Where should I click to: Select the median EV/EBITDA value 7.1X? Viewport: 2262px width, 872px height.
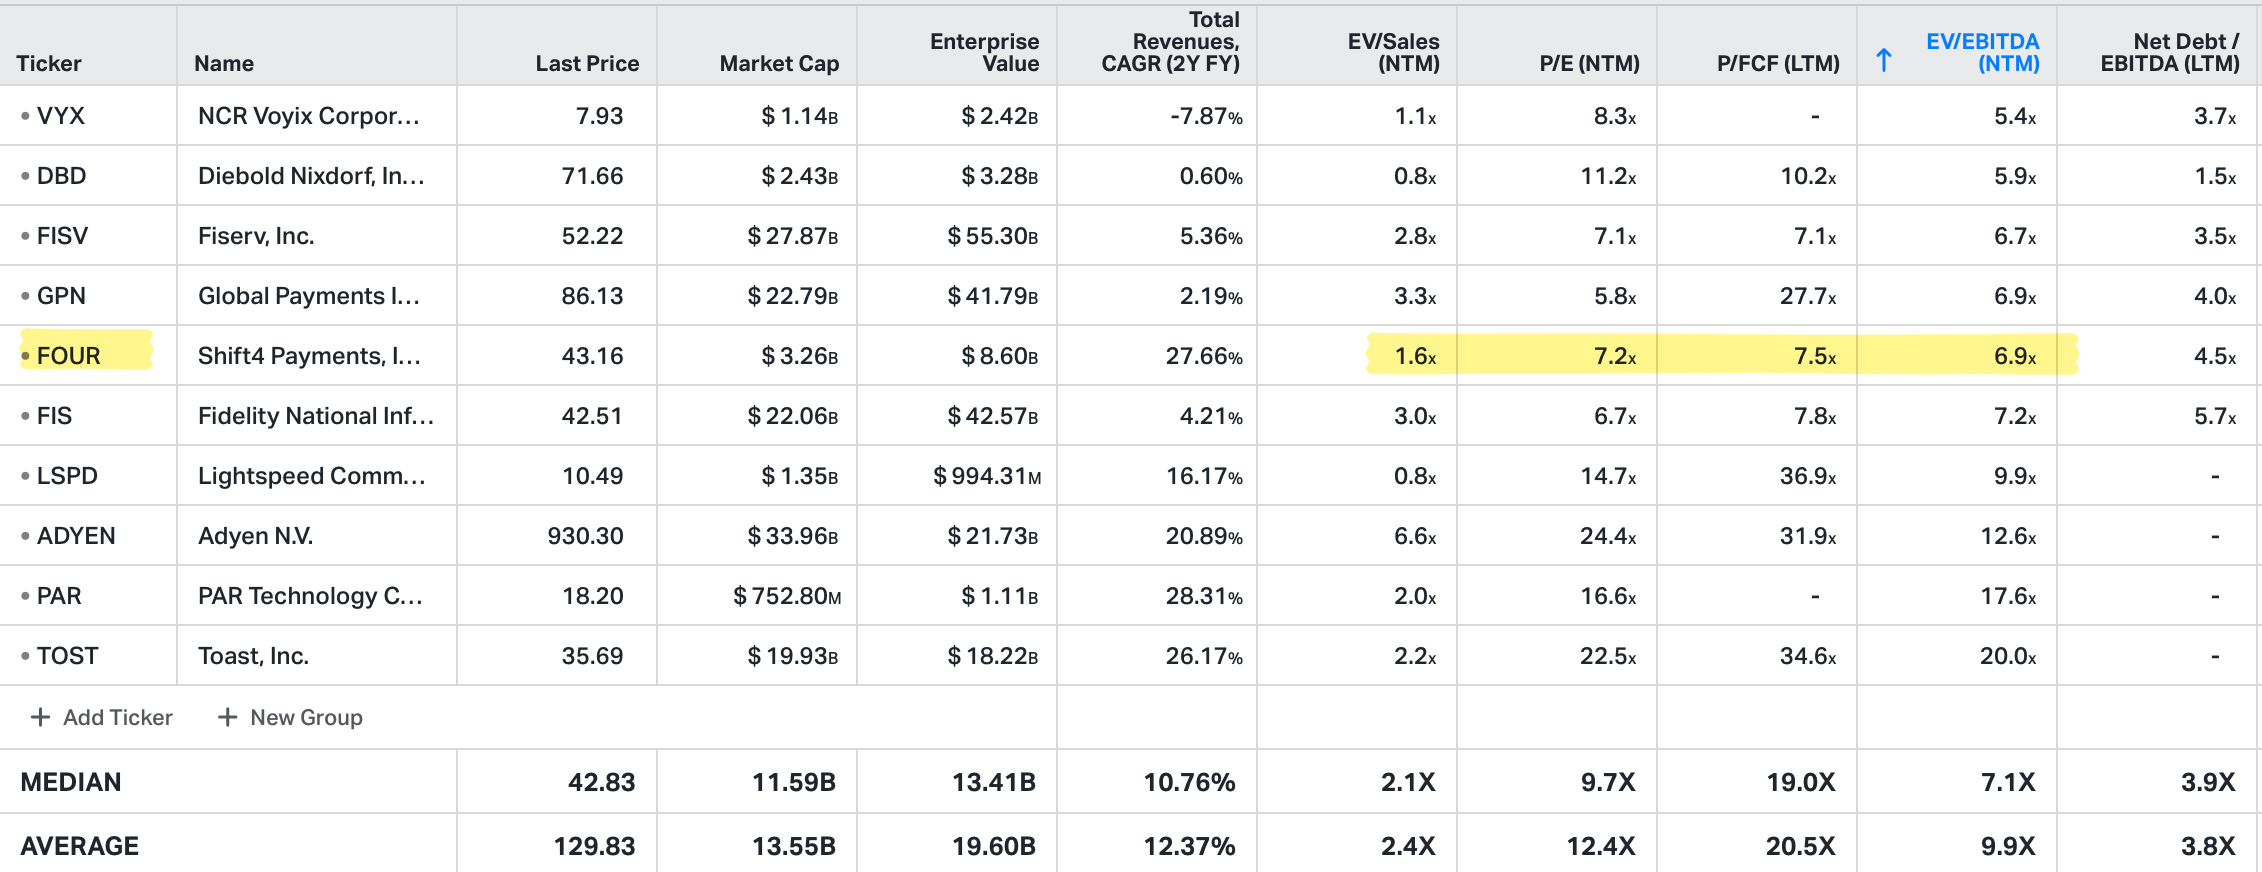tap(2008, 782)
